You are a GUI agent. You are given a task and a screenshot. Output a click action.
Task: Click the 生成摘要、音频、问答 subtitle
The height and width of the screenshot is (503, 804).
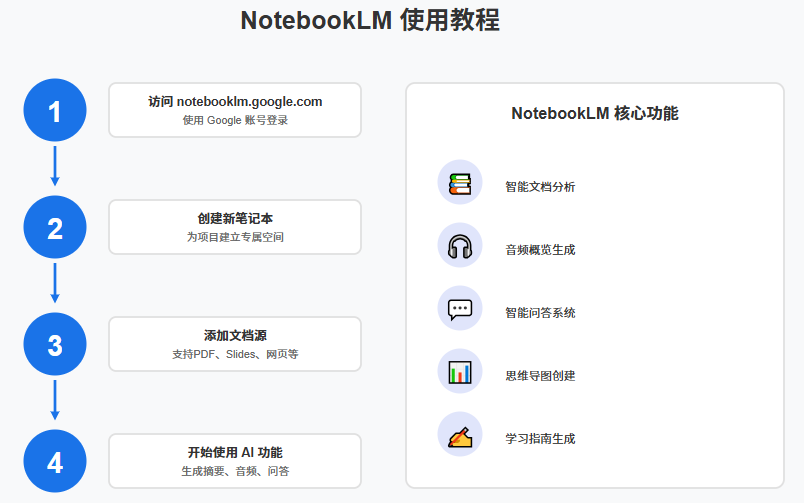click(x=235, y=471)
